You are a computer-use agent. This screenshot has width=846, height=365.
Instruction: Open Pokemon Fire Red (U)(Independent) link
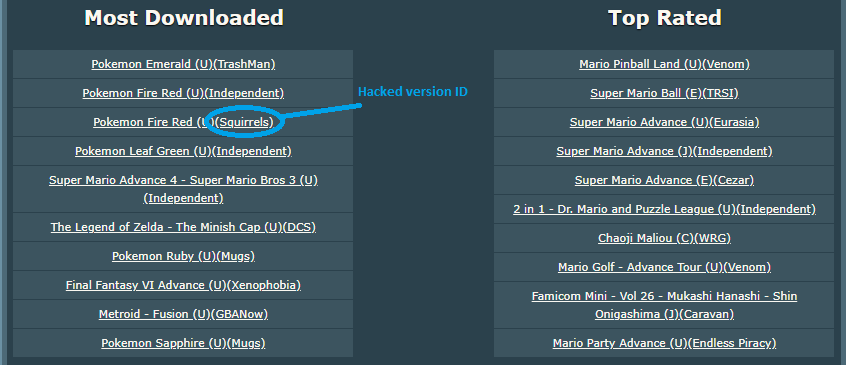point(183,93)
